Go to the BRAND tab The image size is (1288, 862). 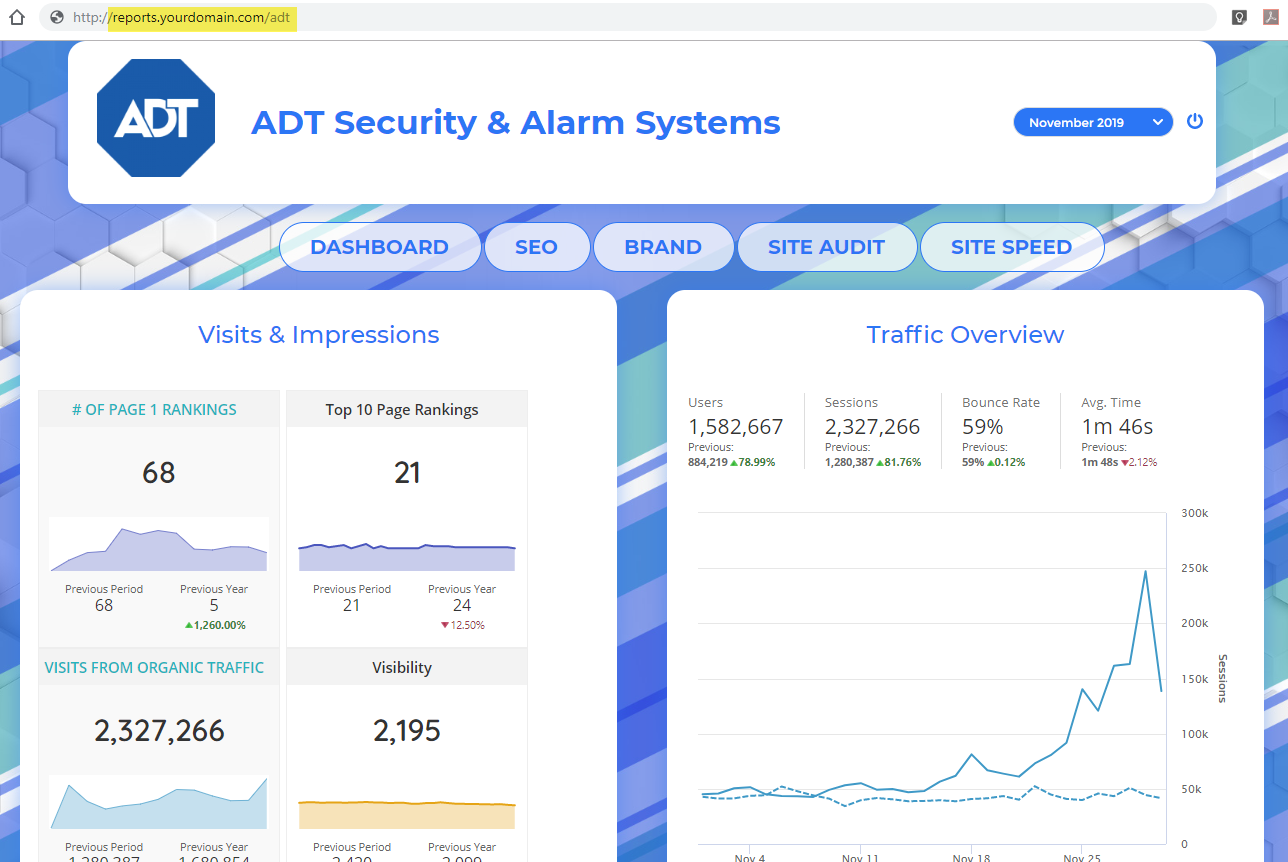663,247
